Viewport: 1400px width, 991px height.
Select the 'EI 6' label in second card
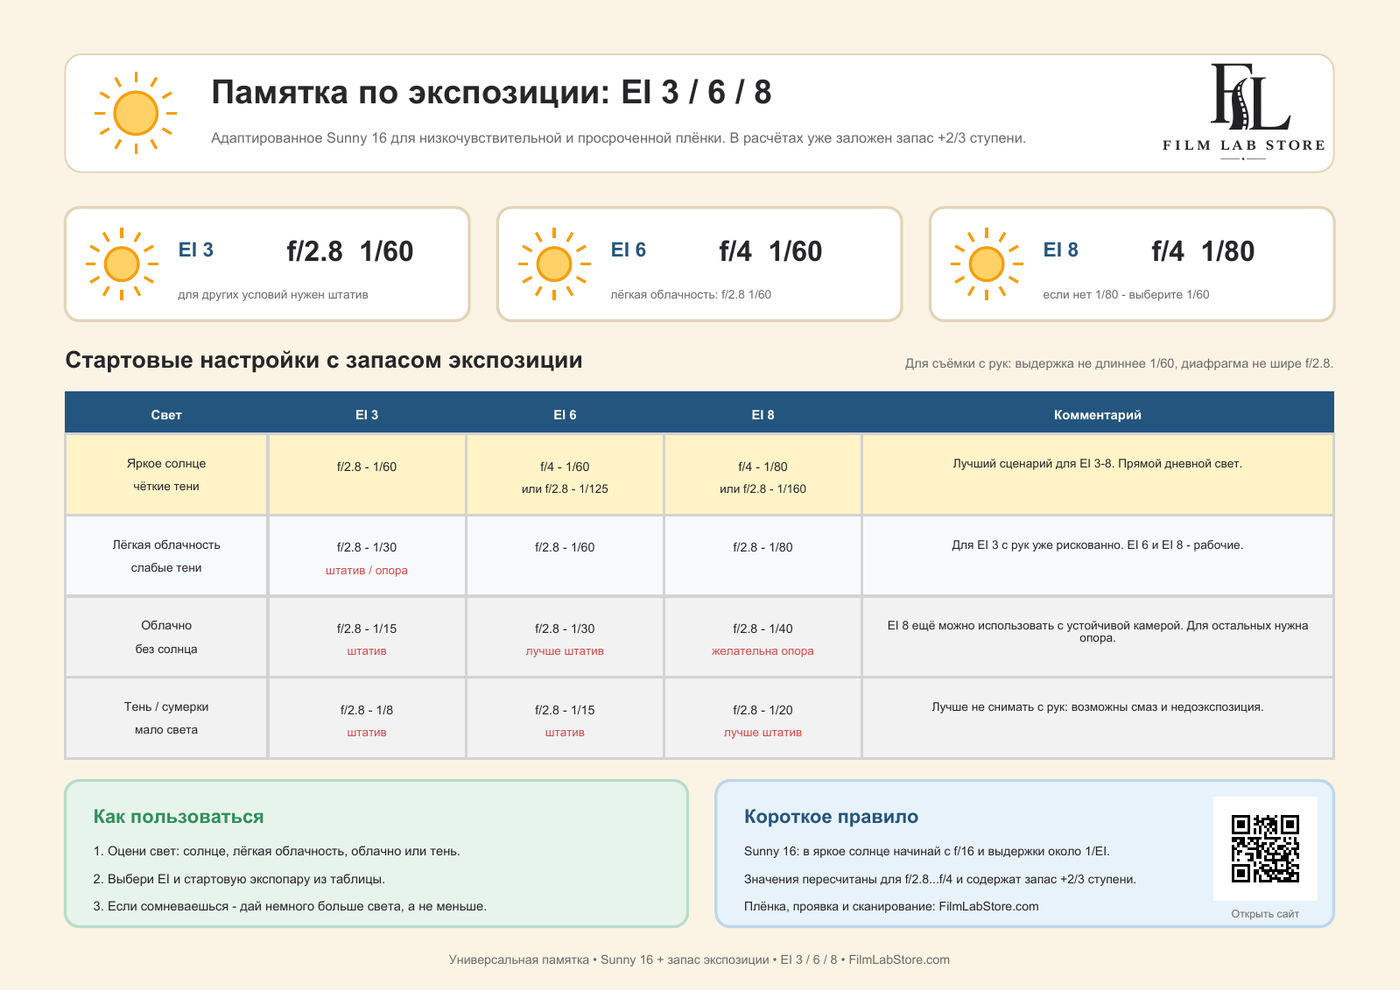pos(628,250)
